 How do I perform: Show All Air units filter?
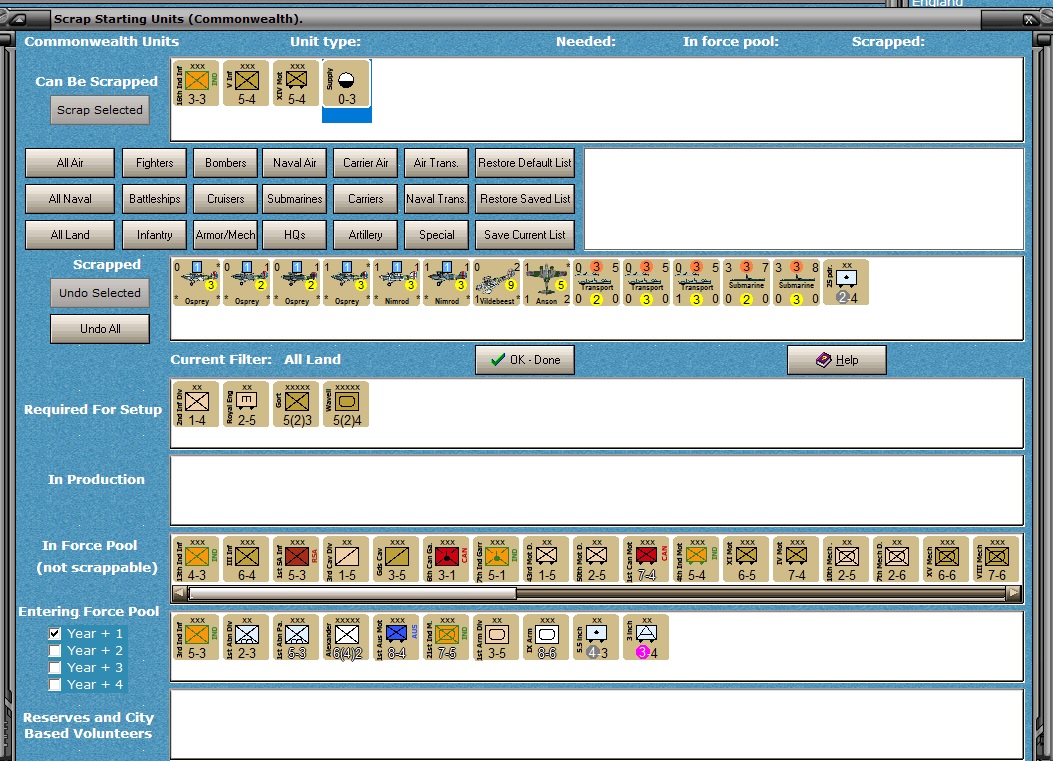click(x=70, y=163)
